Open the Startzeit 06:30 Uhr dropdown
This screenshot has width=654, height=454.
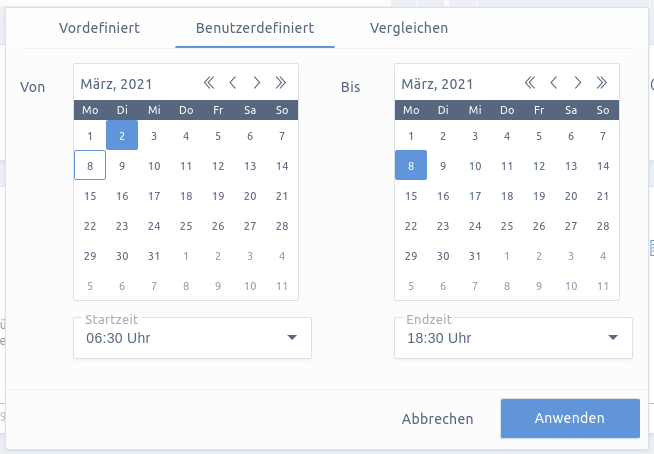pos(192,338)
